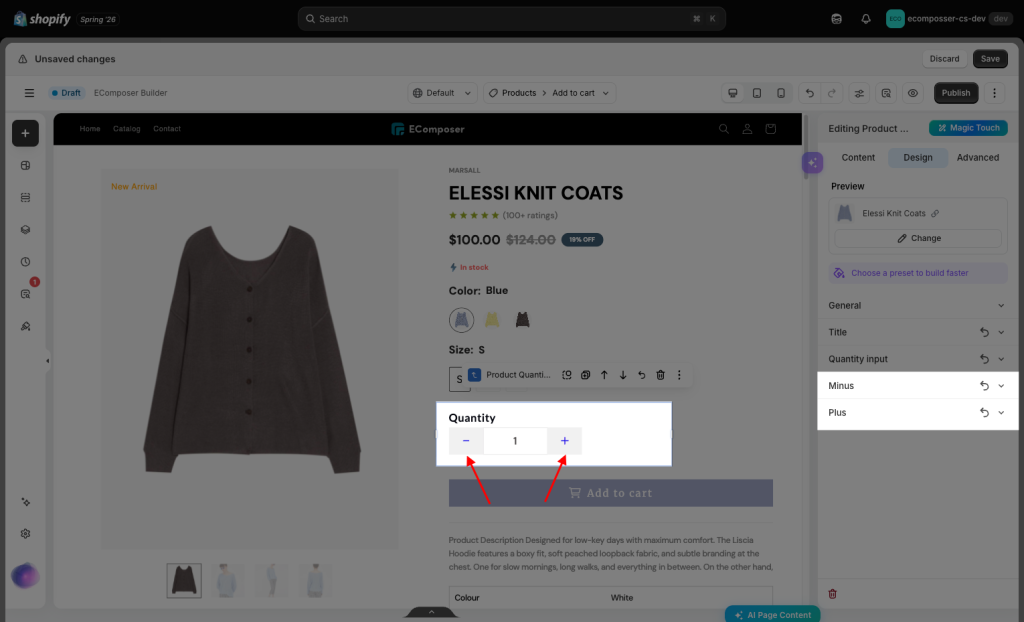
Task: Click the Change product button
Action: (918, 238)
